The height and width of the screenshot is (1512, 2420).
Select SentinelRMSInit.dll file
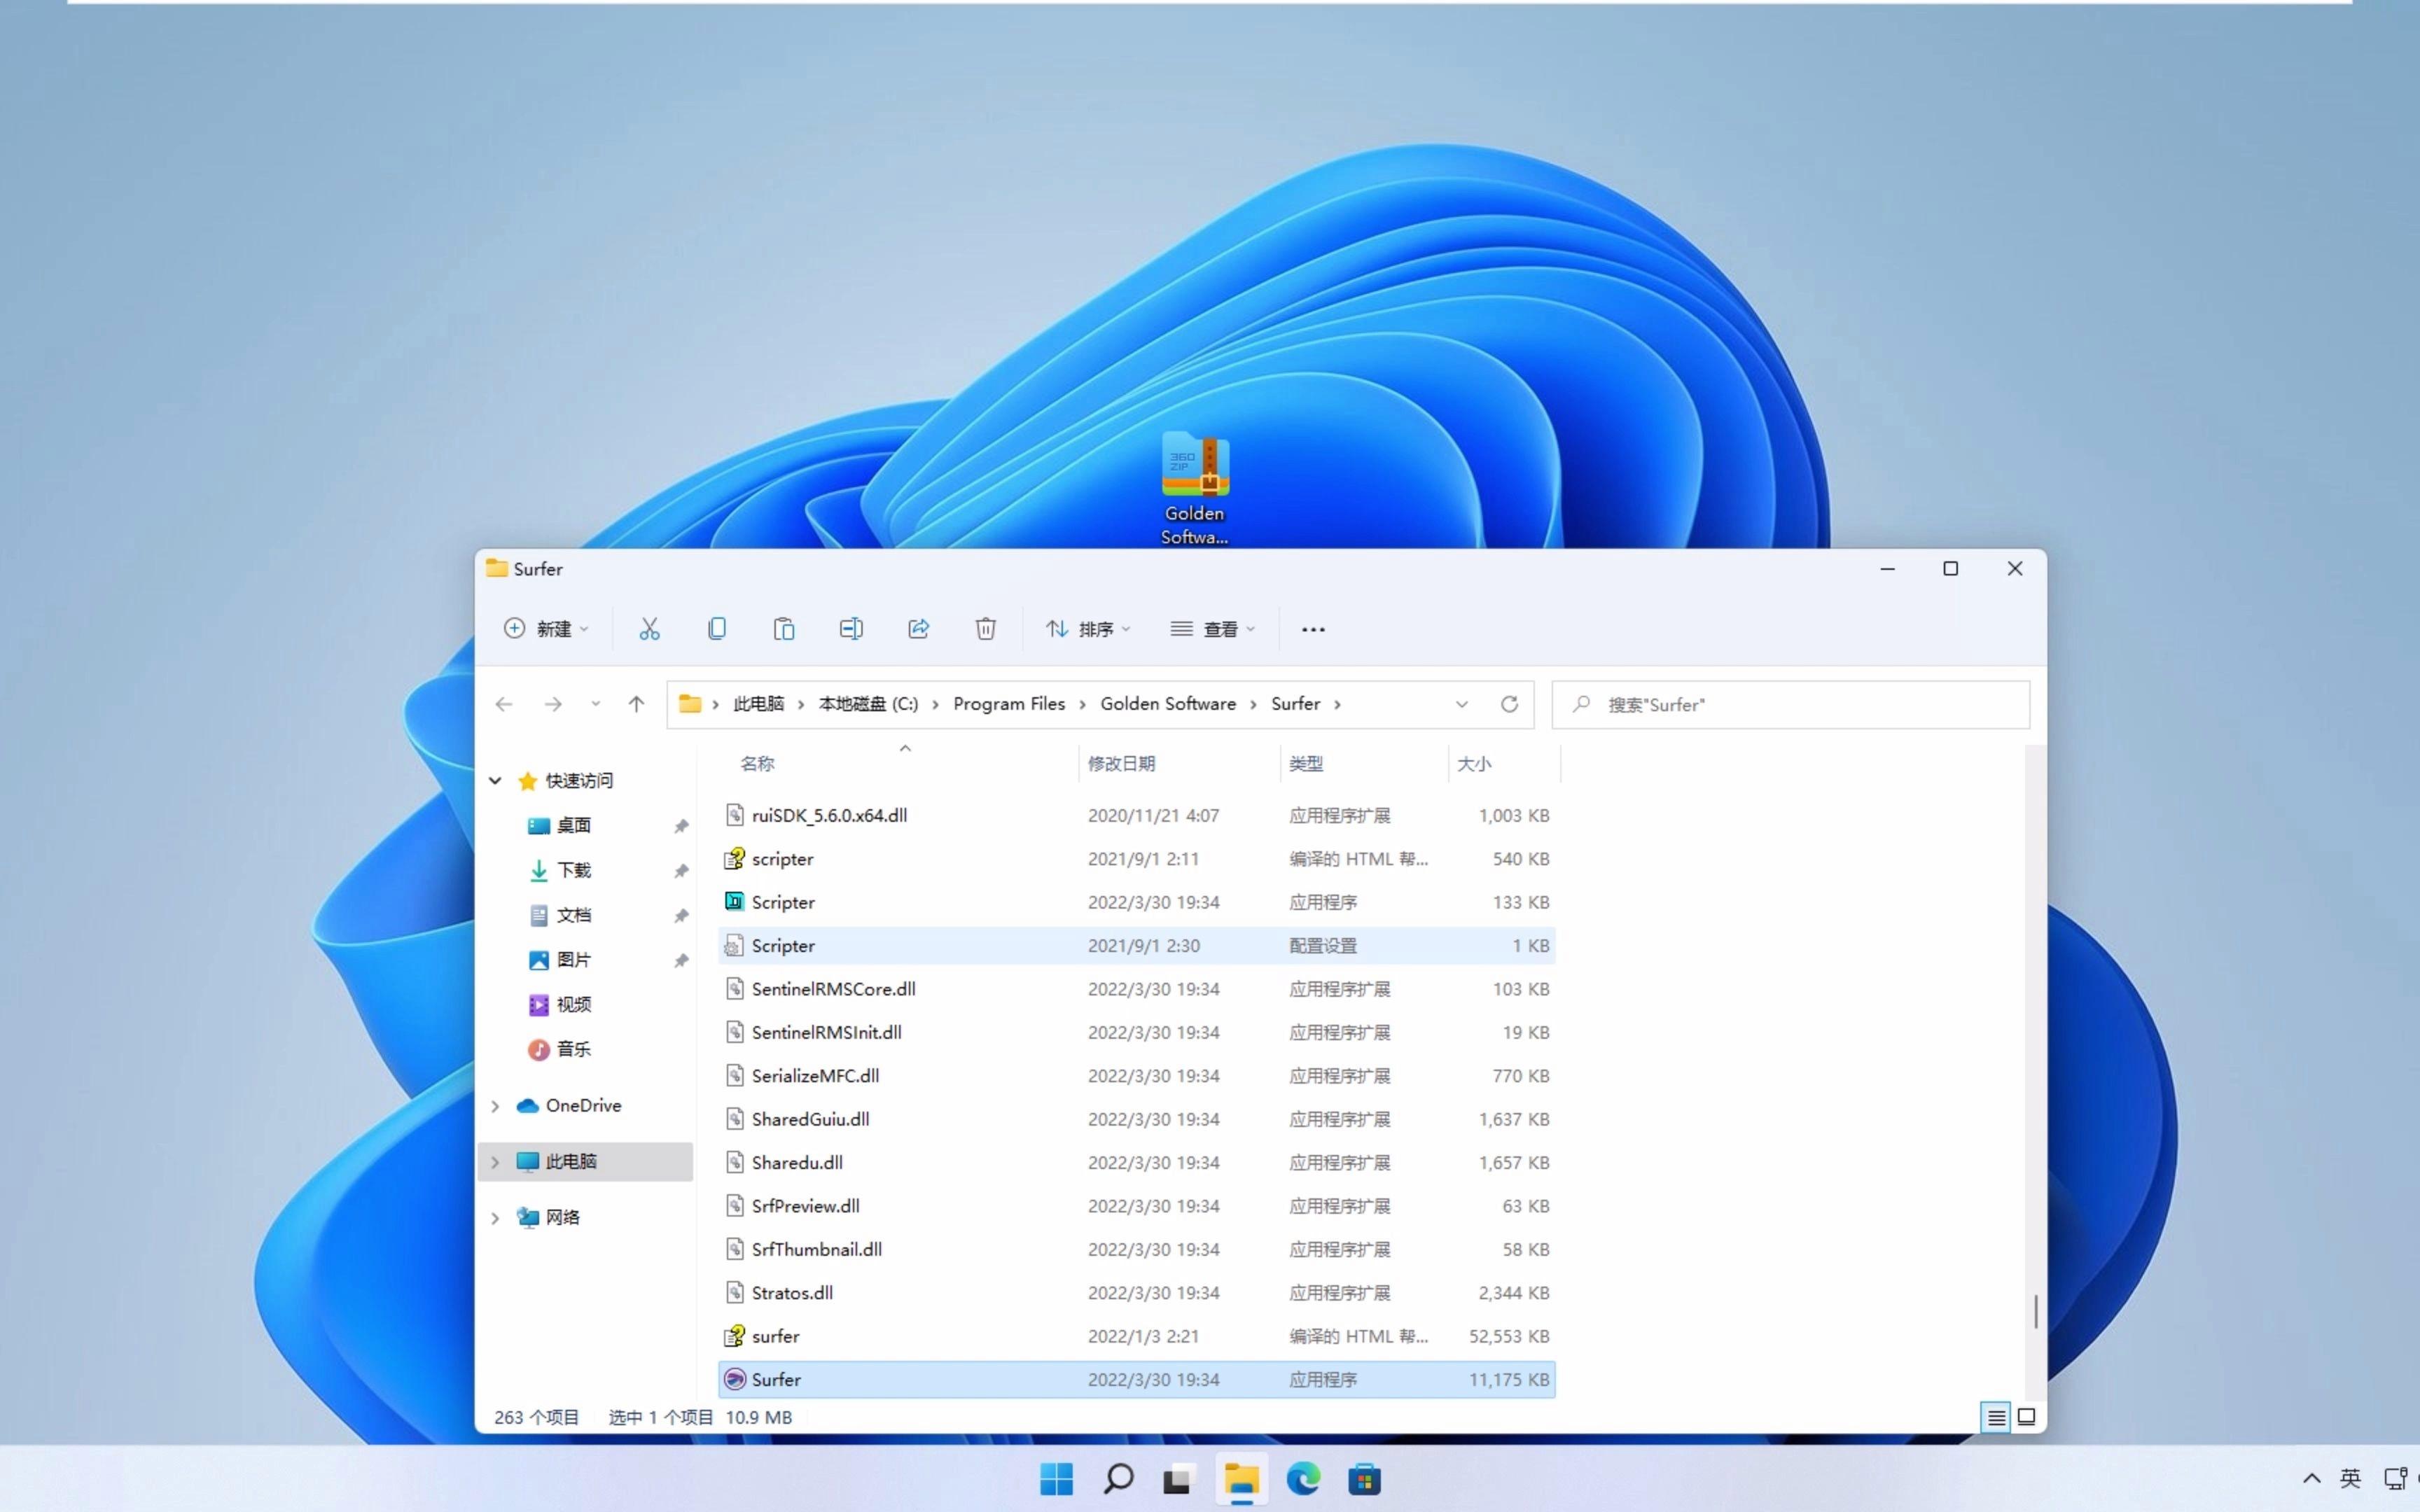pos(1137,1032)
